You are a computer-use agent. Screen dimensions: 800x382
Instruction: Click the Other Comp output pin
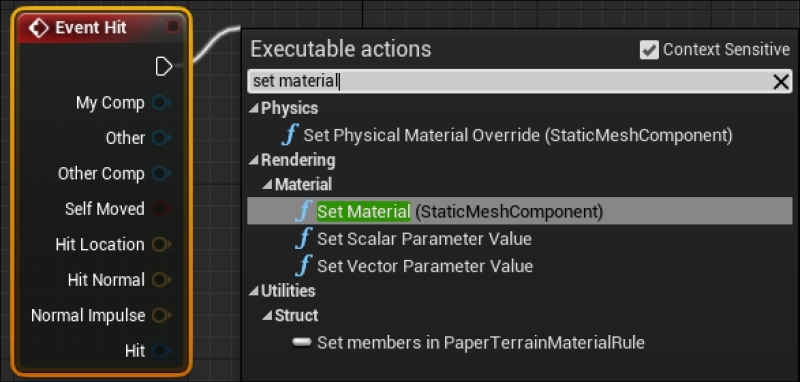(161, 173)
